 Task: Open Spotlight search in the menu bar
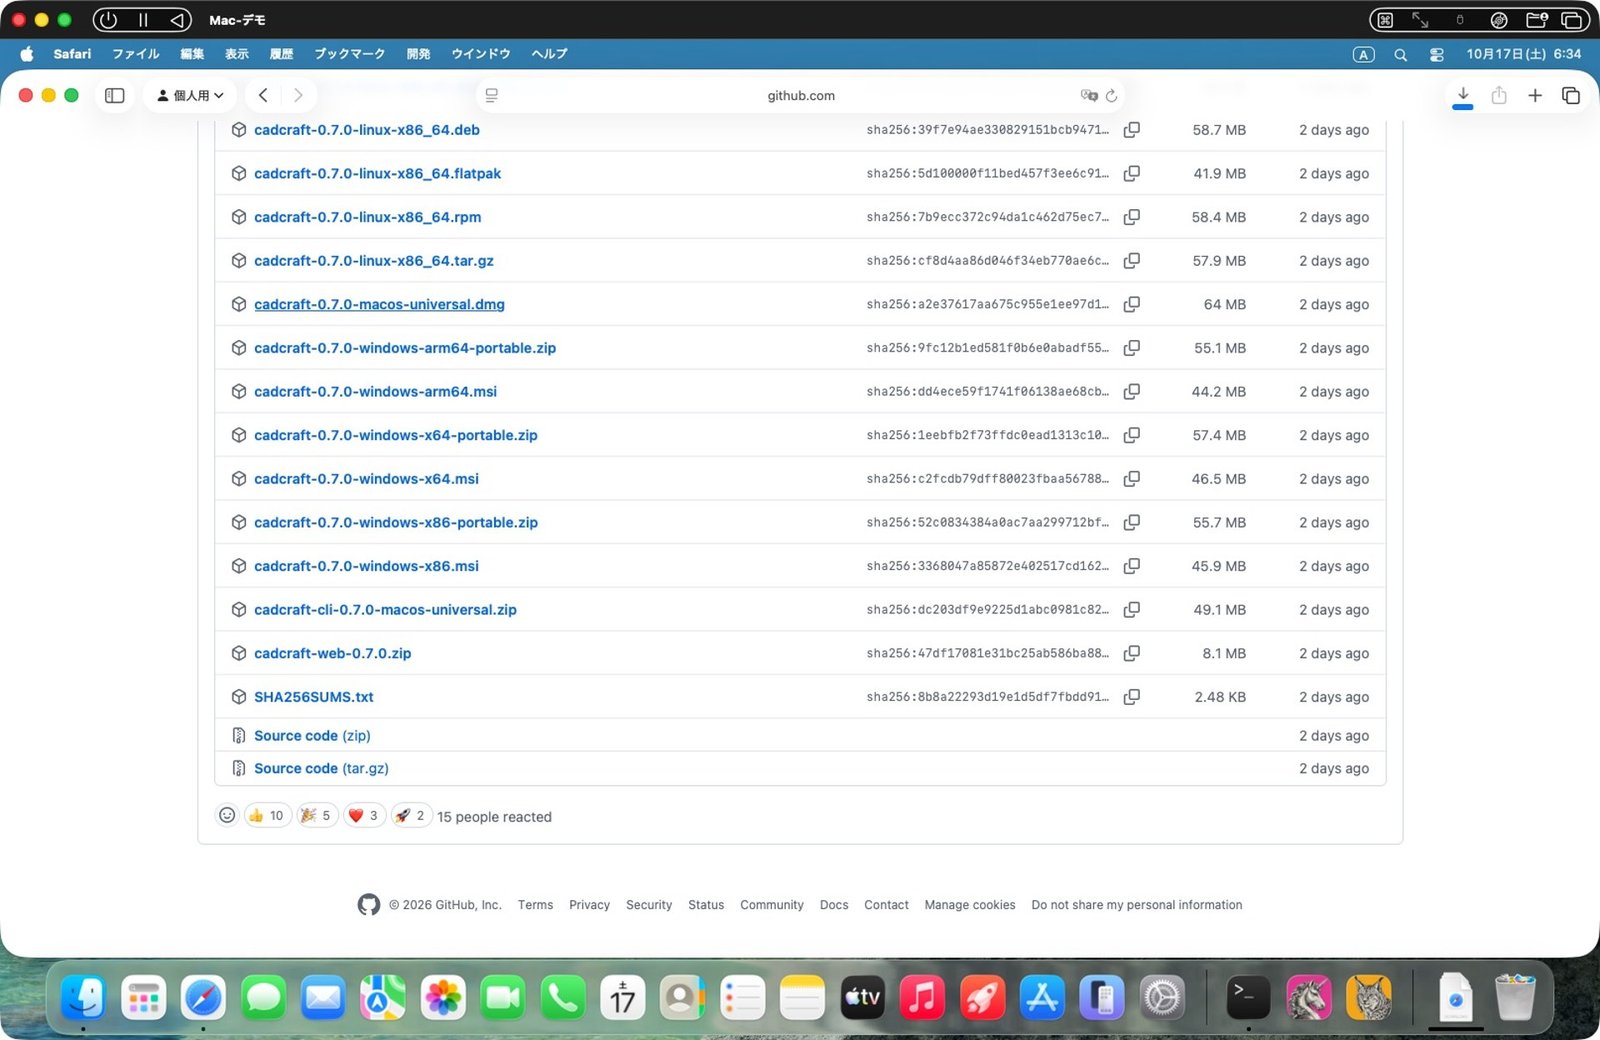(x=1400, y=54)
